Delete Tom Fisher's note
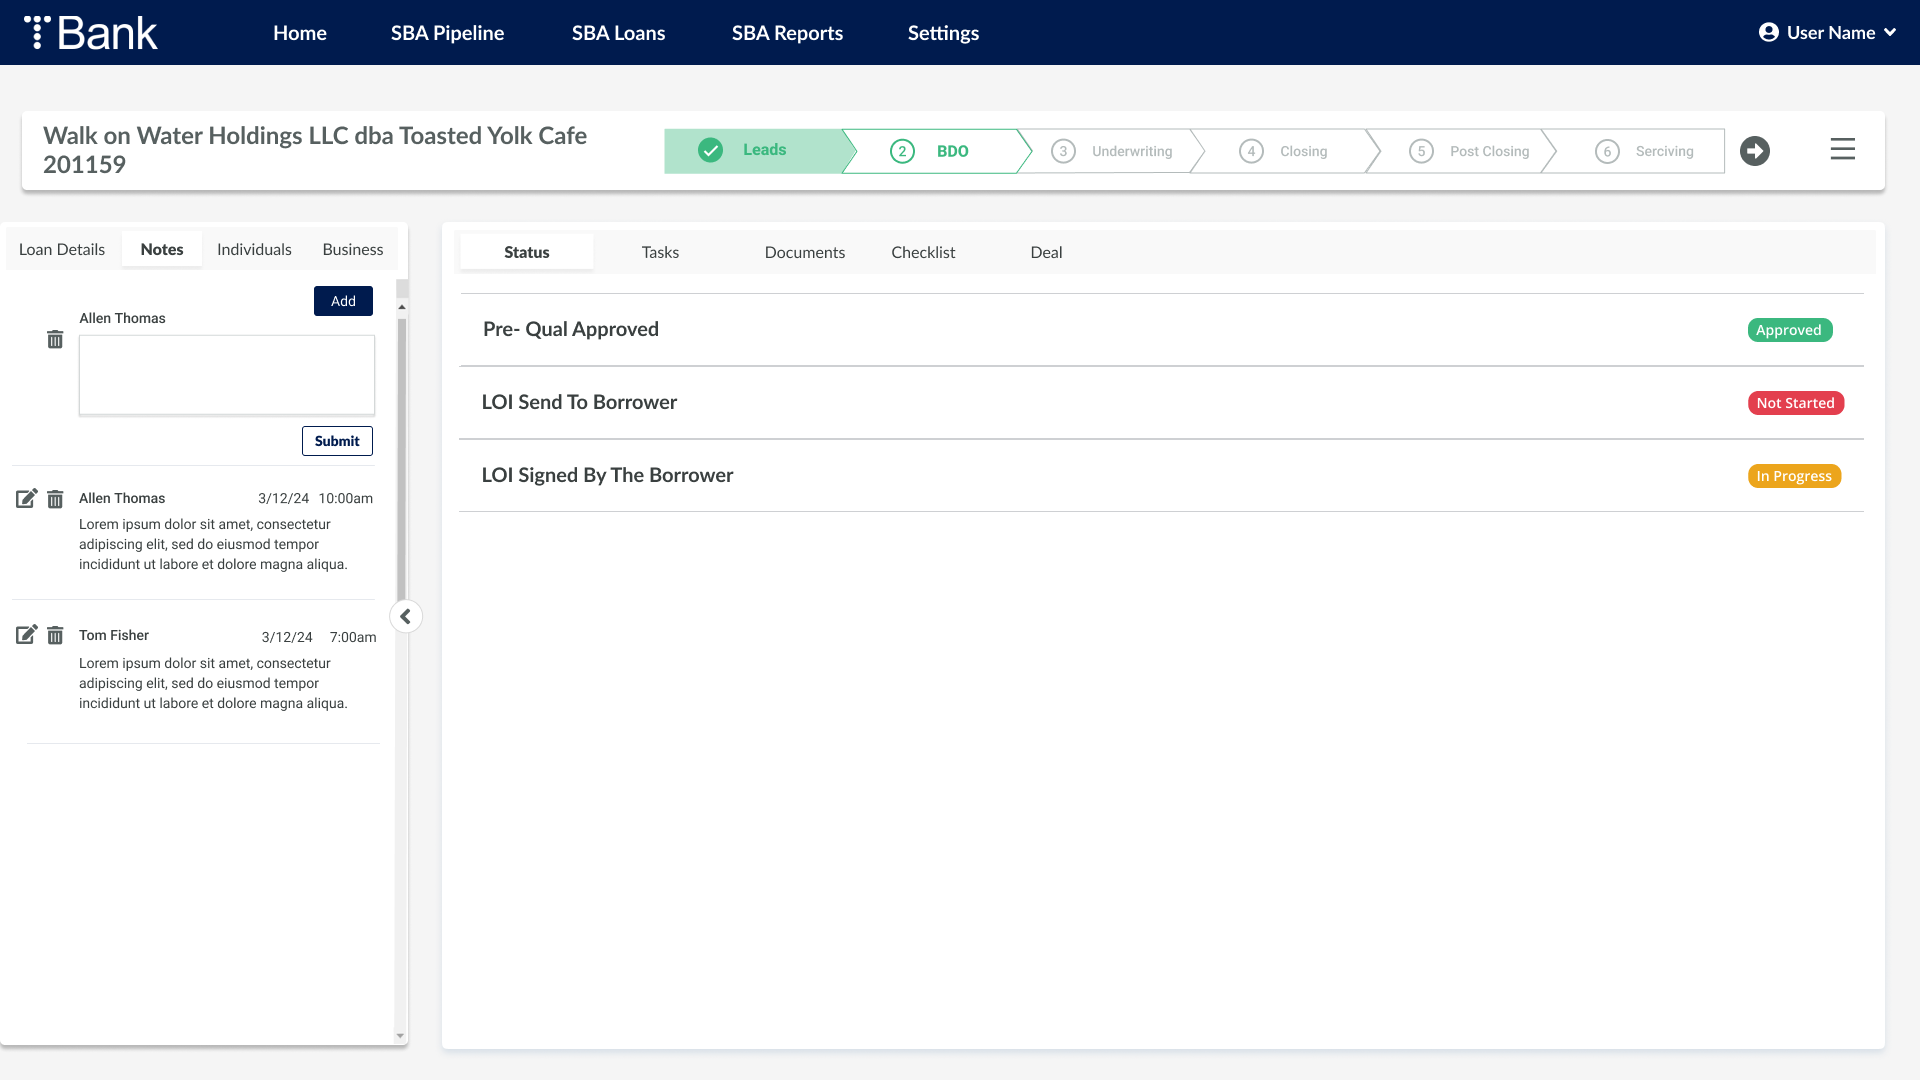1920x1080 pixels. coord(55,636)
